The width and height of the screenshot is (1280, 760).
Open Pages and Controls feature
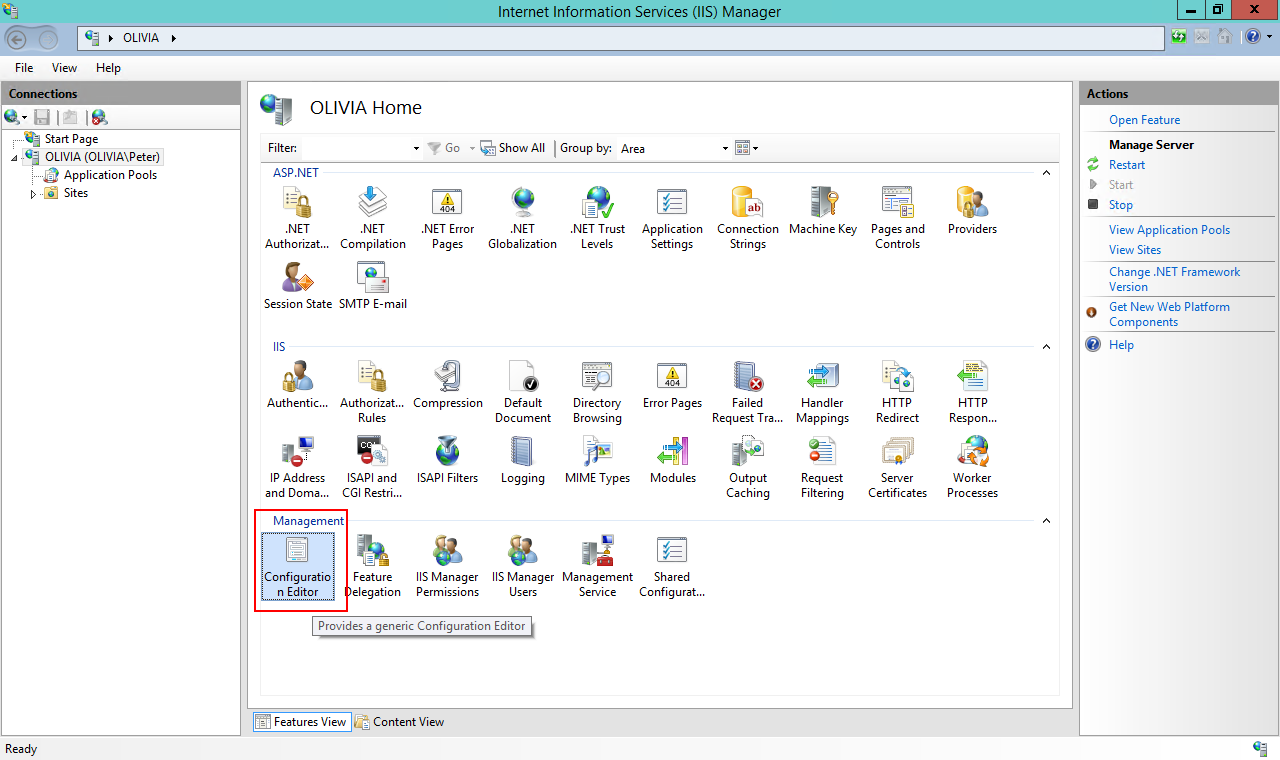point(897,218)
